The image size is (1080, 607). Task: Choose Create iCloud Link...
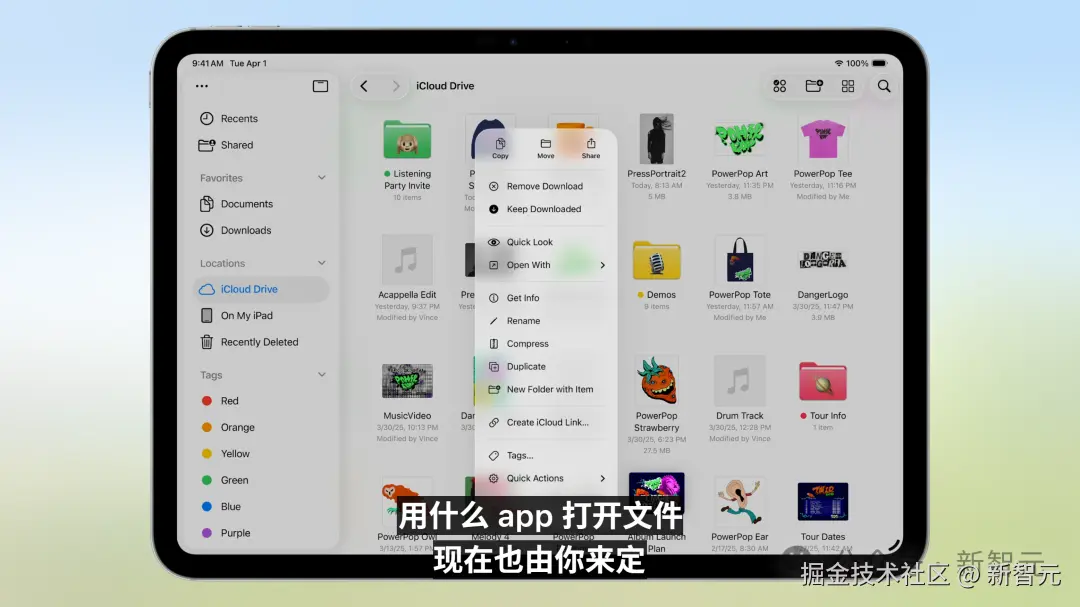[546, 422]
